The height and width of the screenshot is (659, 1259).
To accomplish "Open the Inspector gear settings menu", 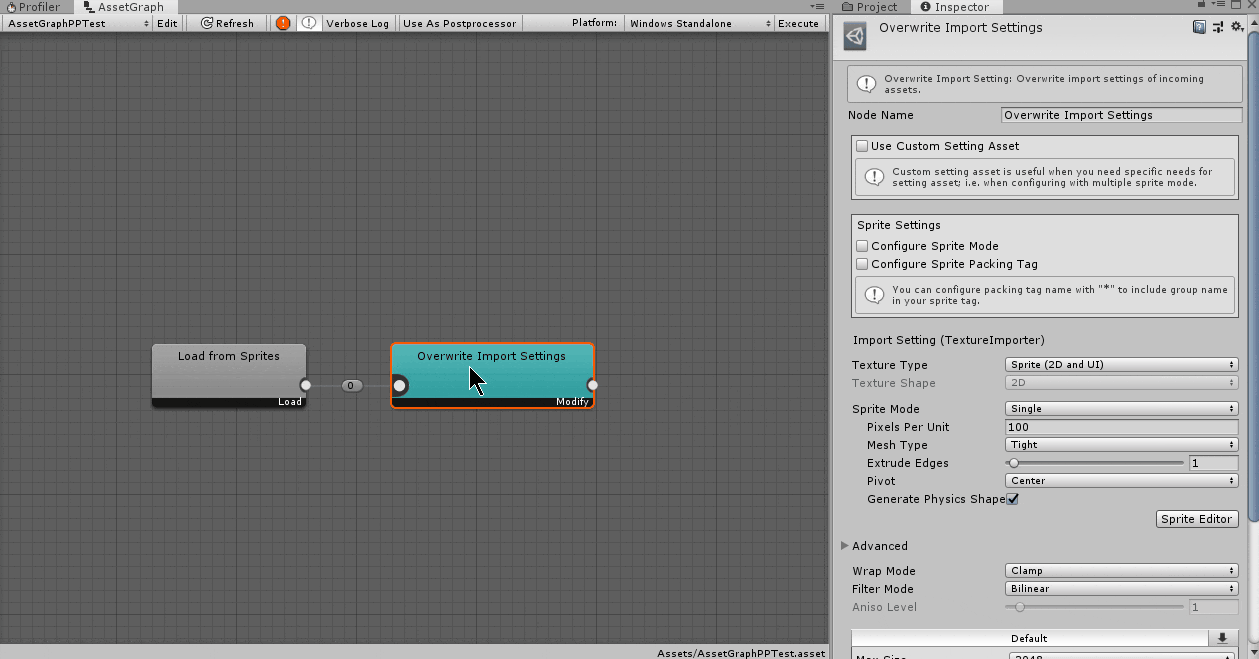I will coord(1237,28).
